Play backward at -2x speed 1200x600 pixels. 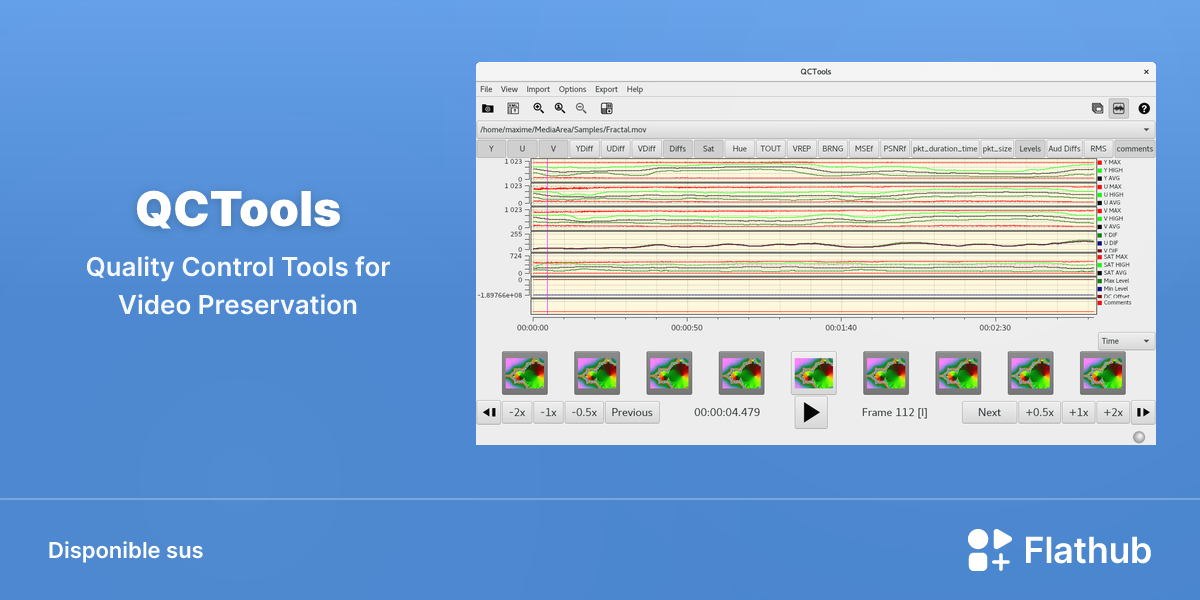point(517,412)
